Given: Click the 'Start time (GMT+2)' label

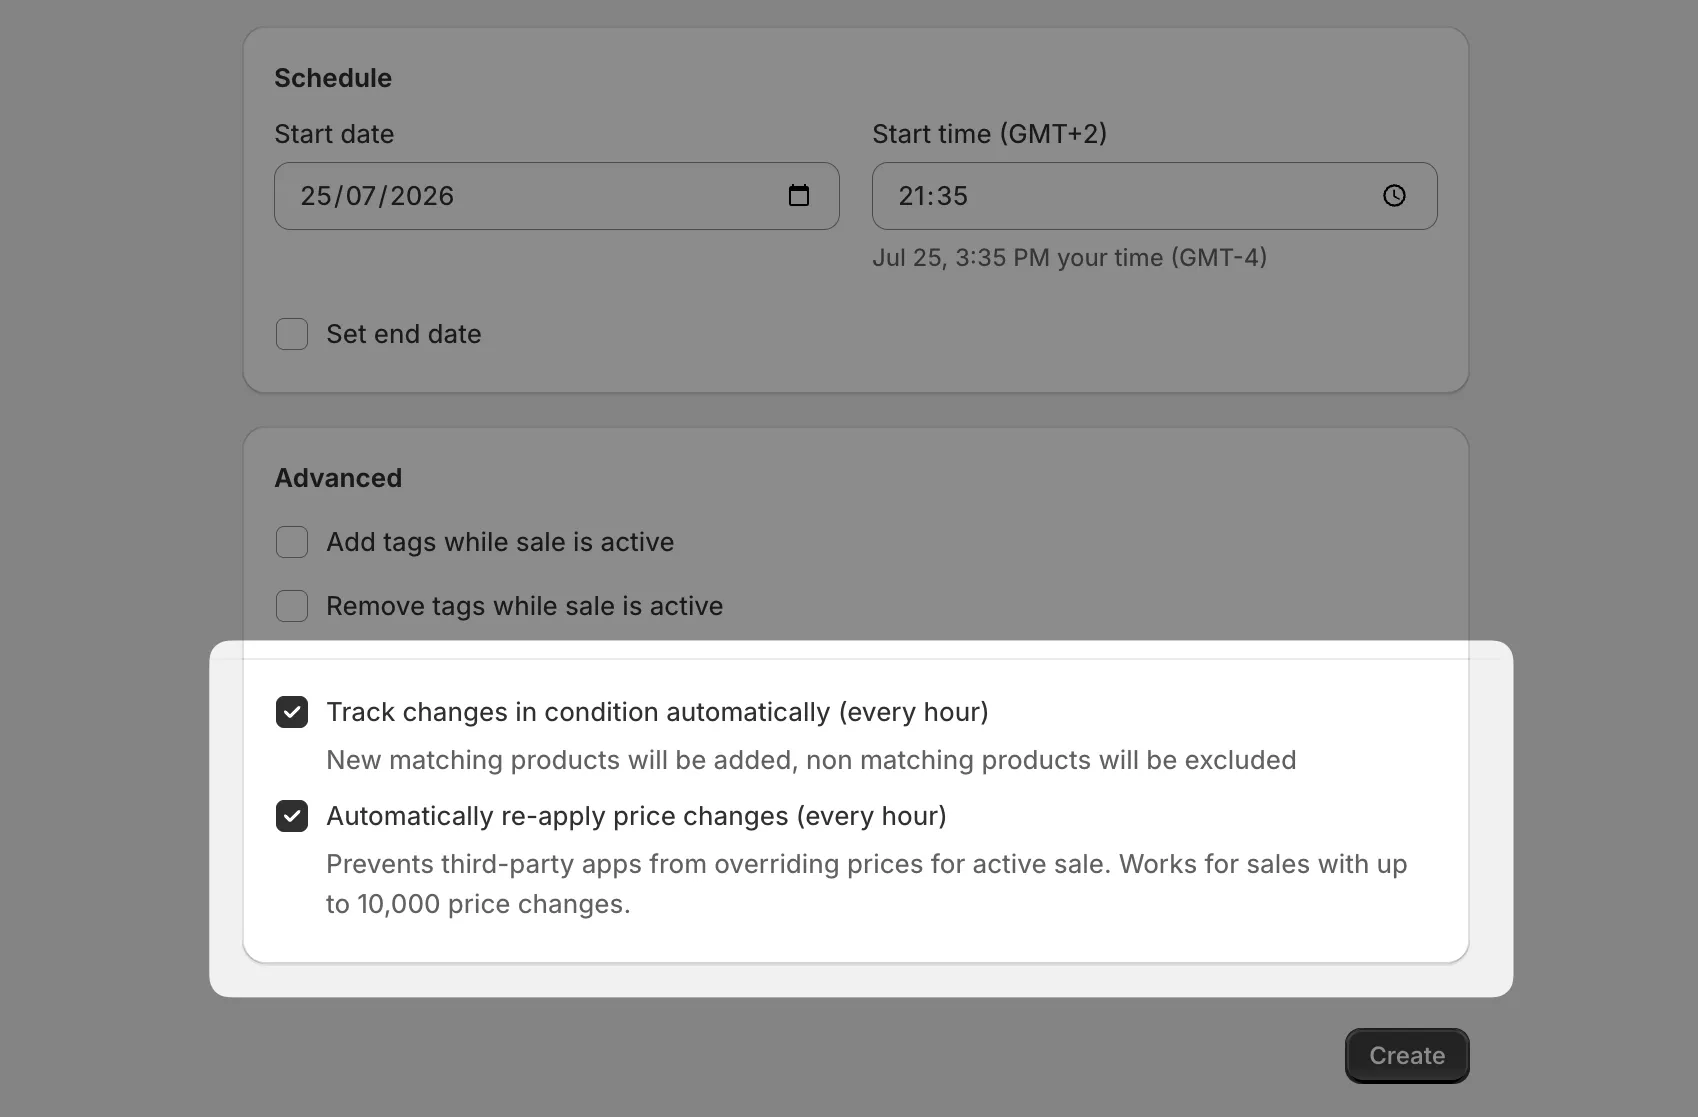Looking at the screenshot, I should [x=989, y=134].
